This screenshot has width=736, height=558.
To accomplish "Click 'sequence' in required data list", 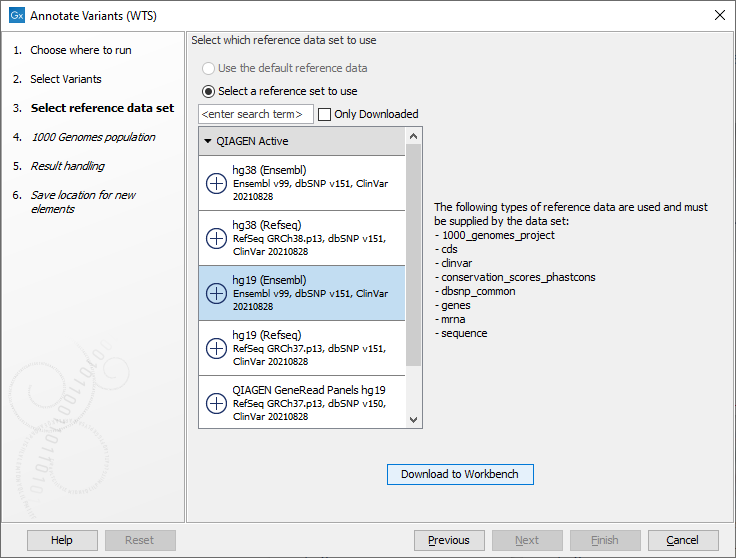I will tap(464, 334).
